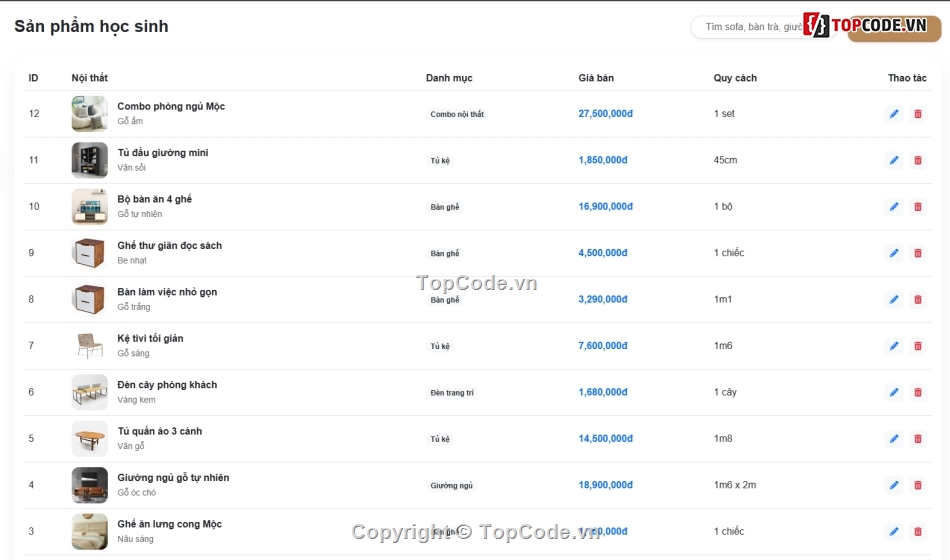Image resolution: width=950 pixels, height=560 pixels.
Task: Click product name Combo phòng ngủ Mộc
Action: point(171,106)
